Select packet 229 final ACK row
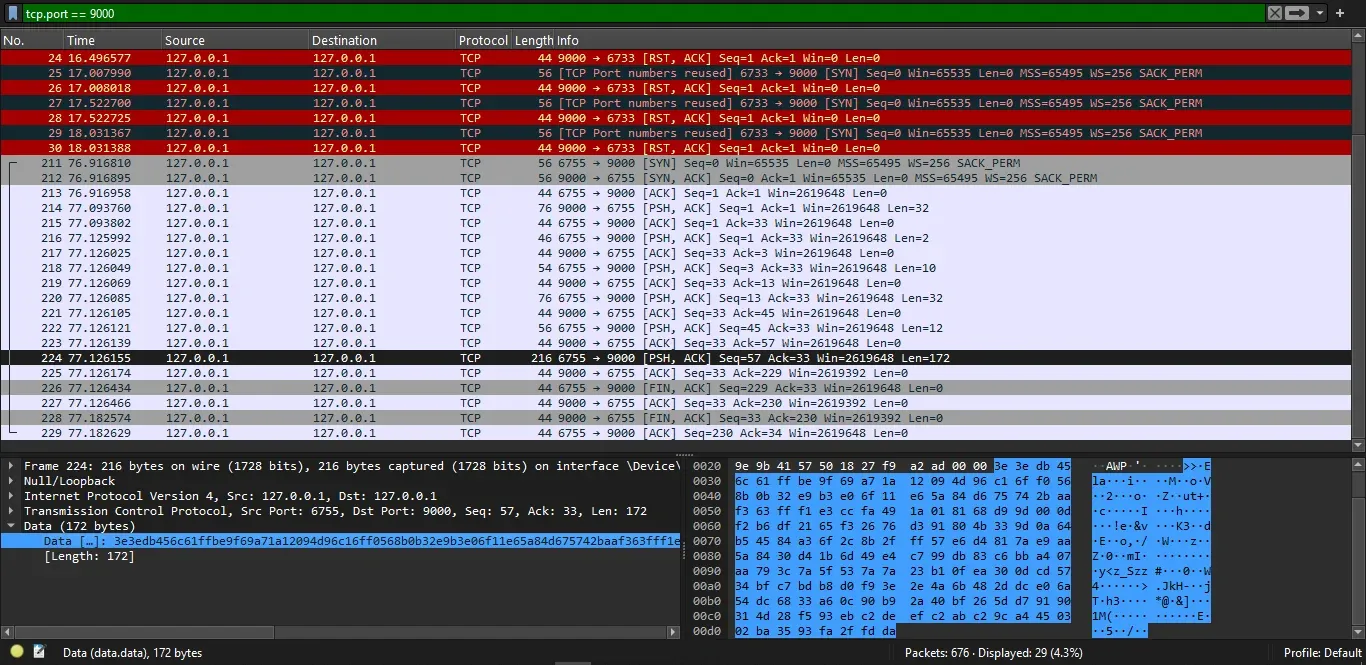Image resolution: width=1366 pixels, height=665 pixels. [x=675, y=433]
